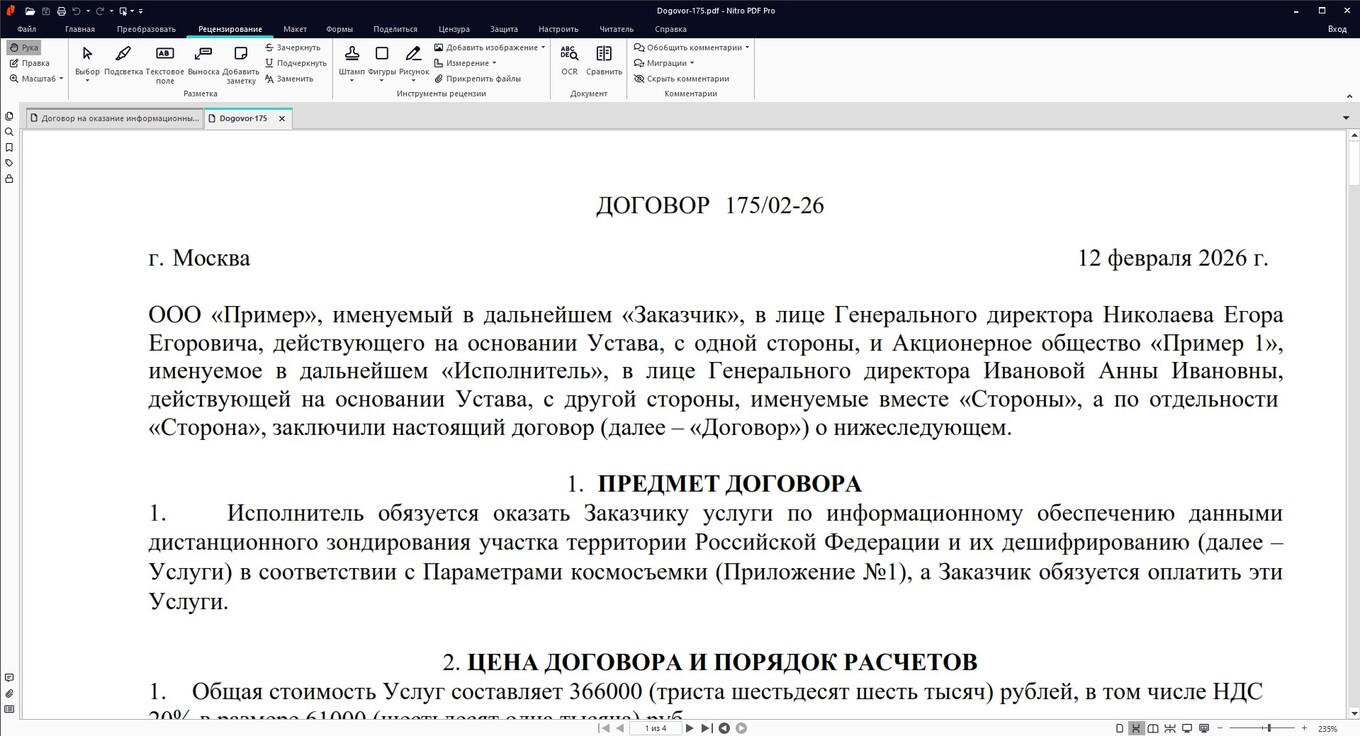Open the Справка ribbon tab
This screenshot has height=736, width=1360.
(670, 29)
